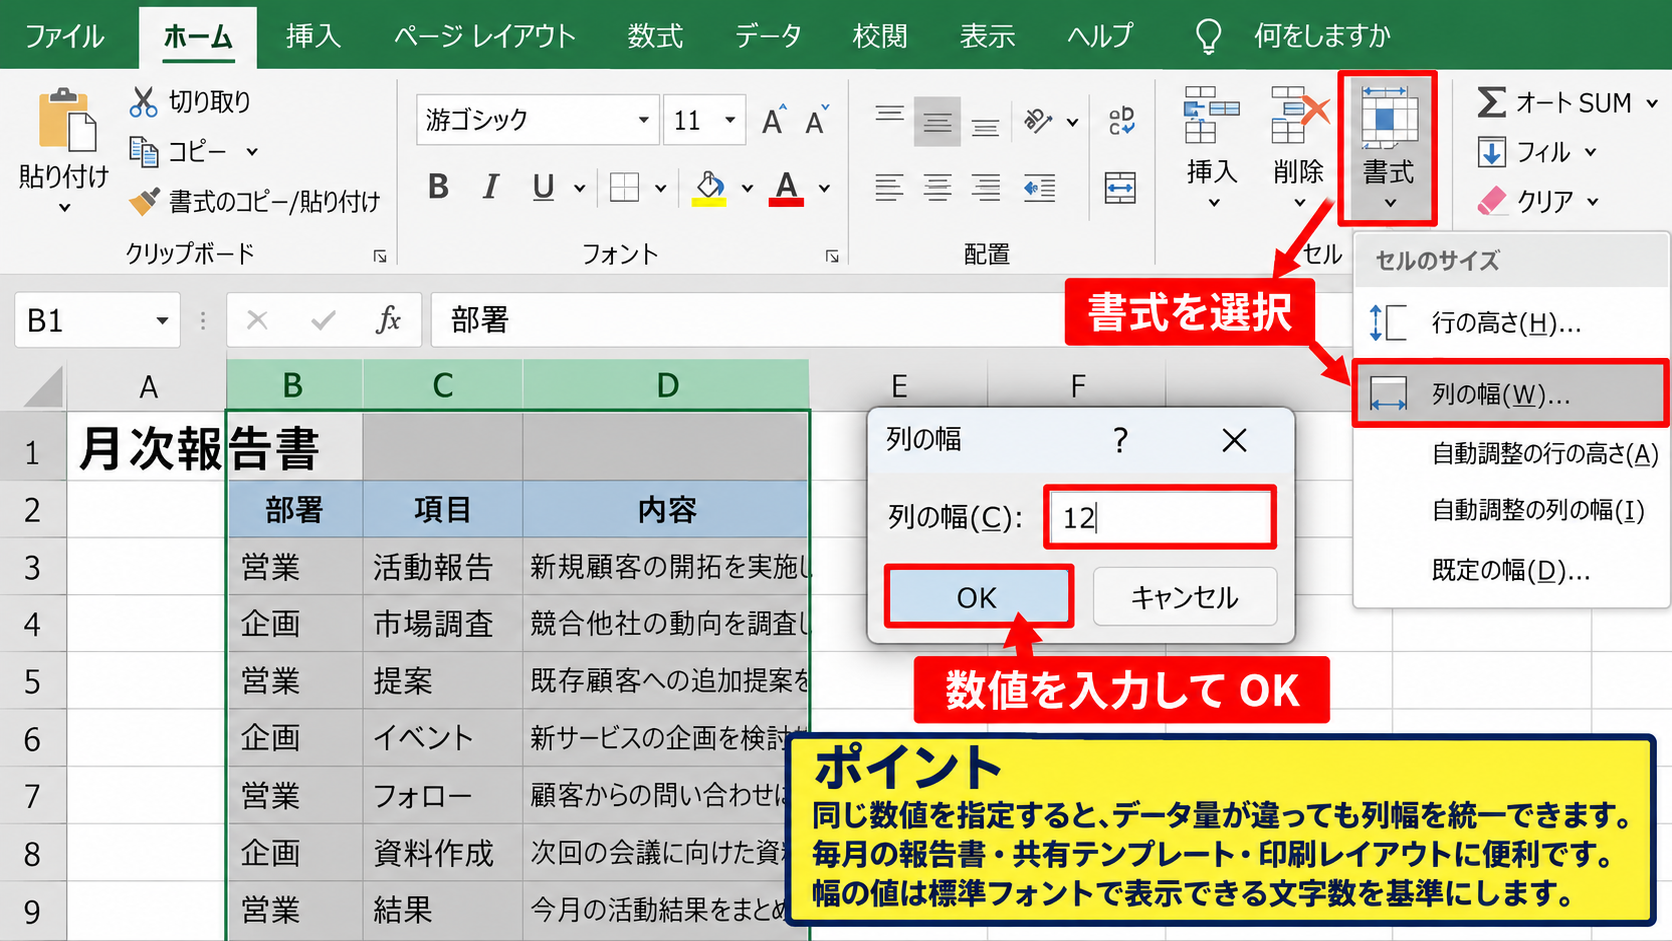Click the fx insert function icon
Viewport: 1672px width, 941px height.
click(388, 320)
